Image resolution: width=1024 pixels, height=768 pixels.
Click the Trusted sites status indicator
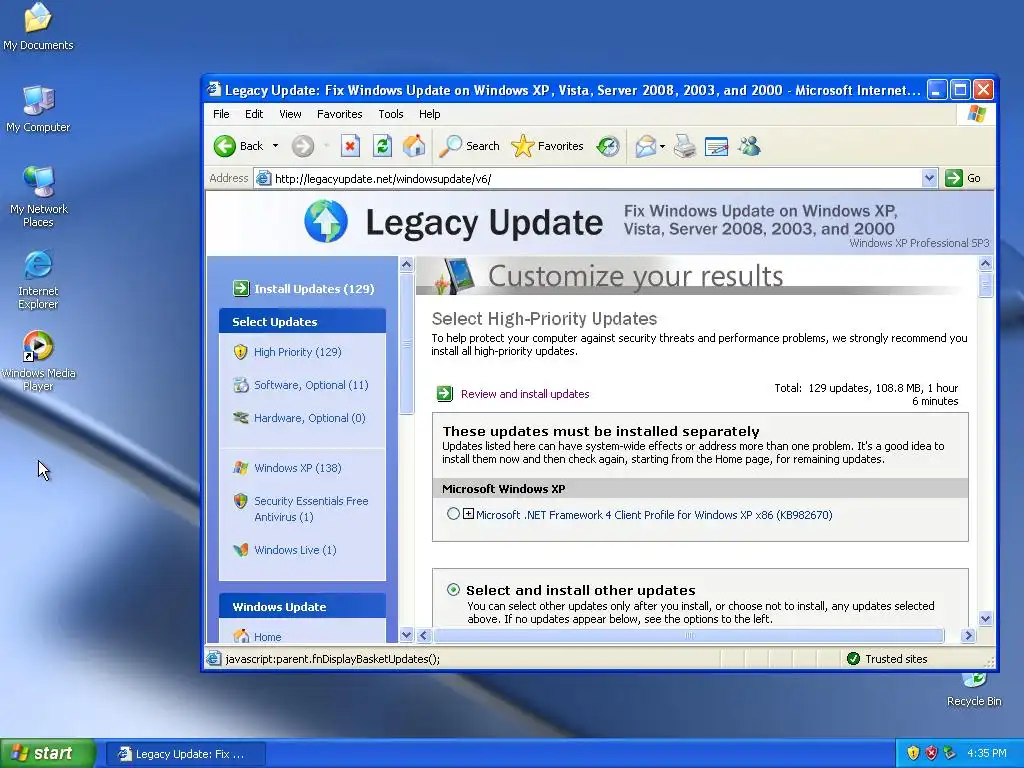click(x=886, y=658)
